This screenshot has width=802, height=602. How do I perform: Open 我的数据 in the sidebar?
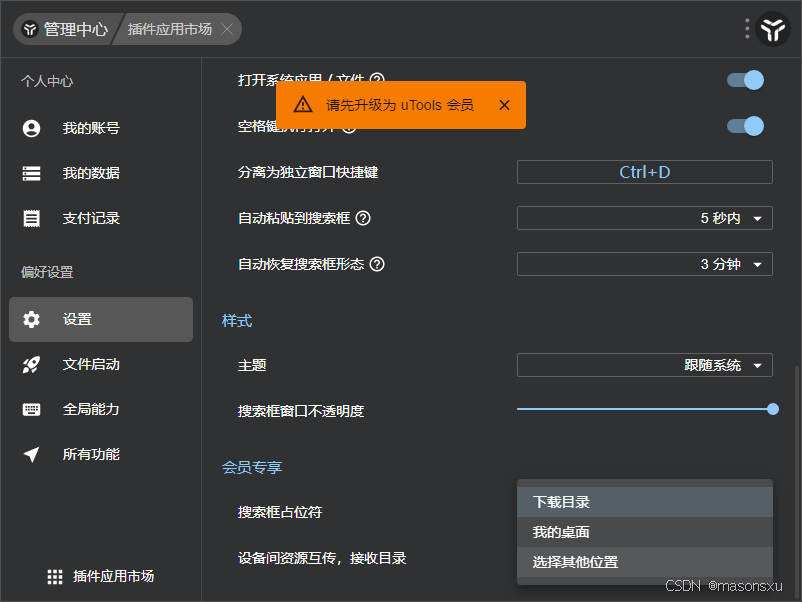(x=101, y=173)
